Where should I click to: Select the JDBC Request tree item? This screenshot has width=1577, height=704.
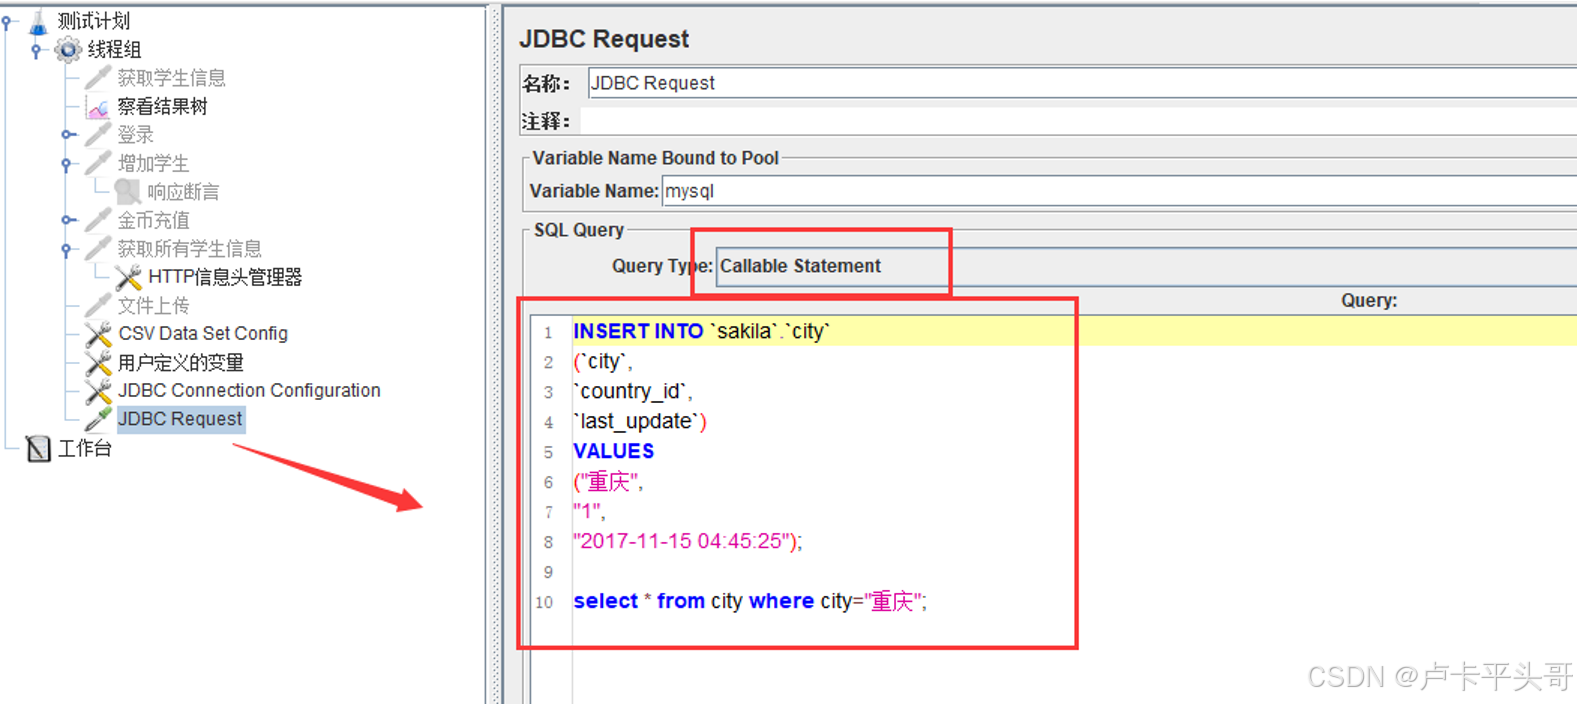pos(180,419)
